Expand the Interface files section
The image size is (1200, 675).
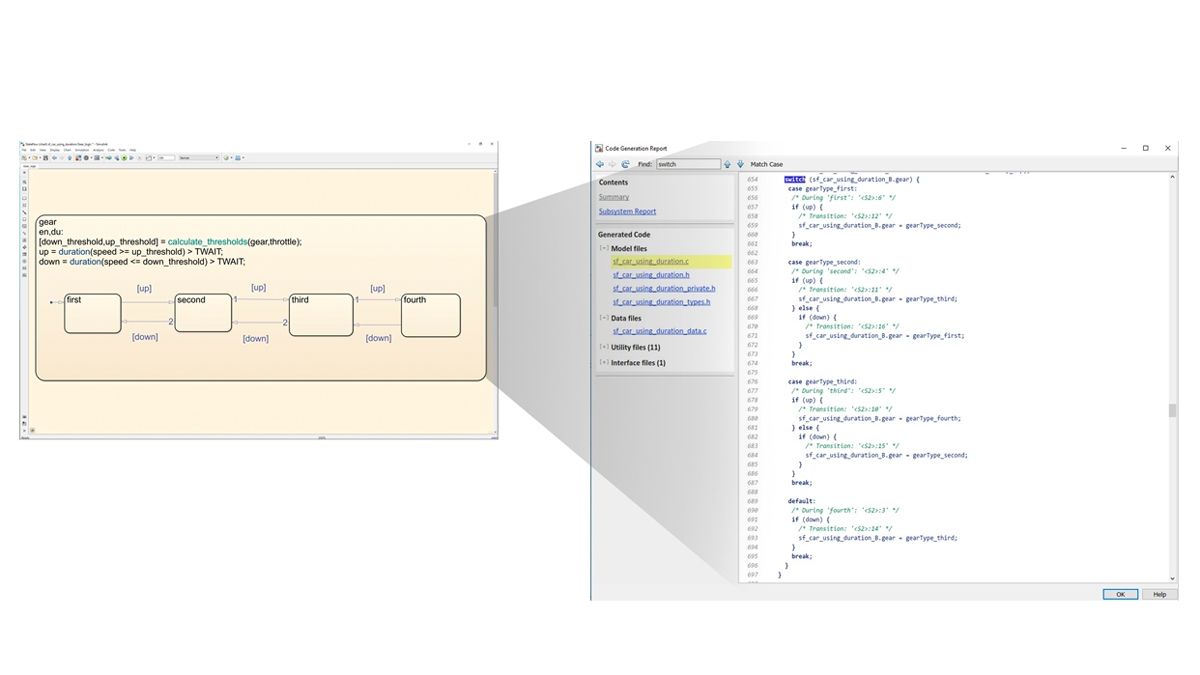coord(604,362)
